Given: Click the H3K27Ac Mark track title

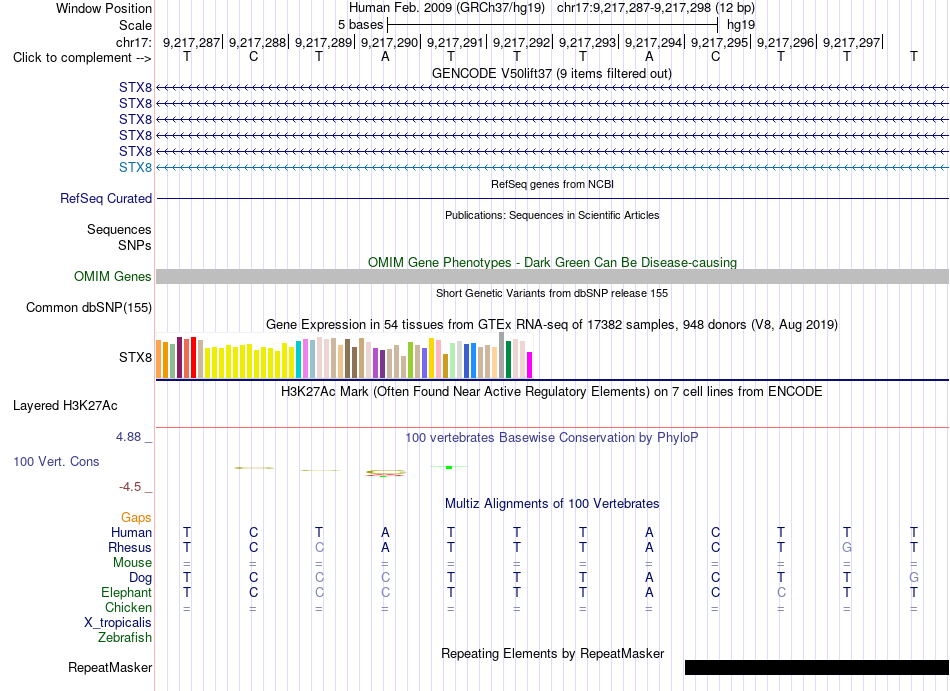Looking at the screenshot, I should pyautogui.click(x=552, y=392).
